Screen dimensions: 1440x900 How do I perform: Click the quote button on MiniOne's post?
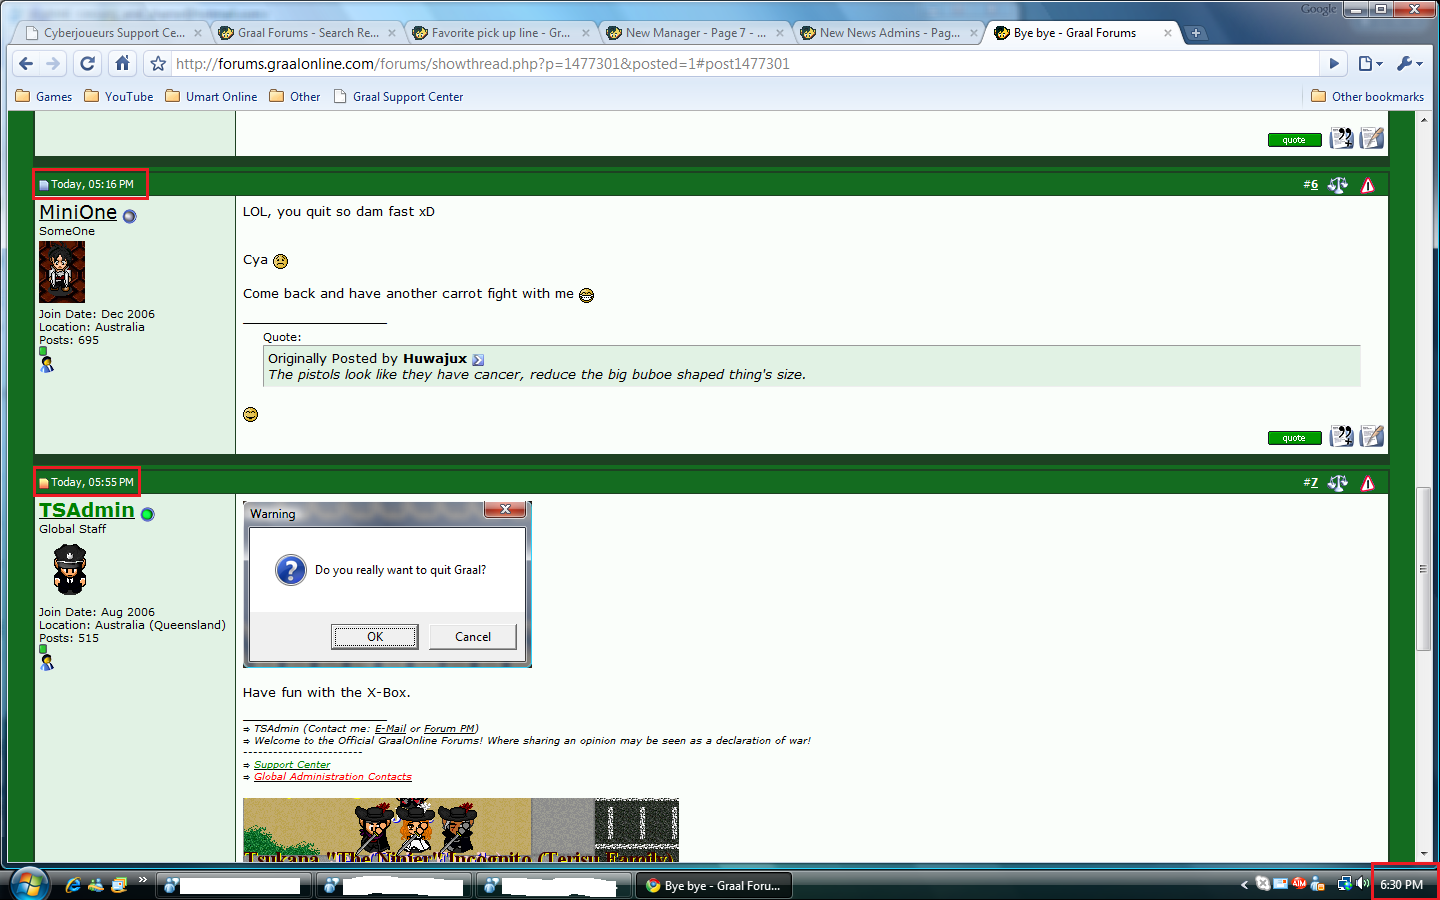[x=1294, y=438]
